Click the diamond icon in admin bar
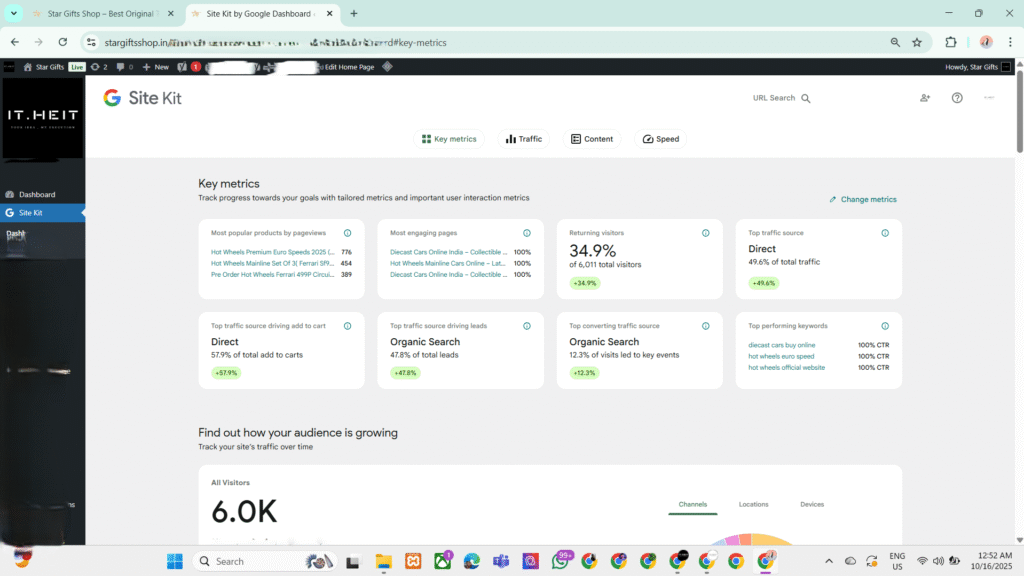Screen dimensions: 1024x576 387,67
